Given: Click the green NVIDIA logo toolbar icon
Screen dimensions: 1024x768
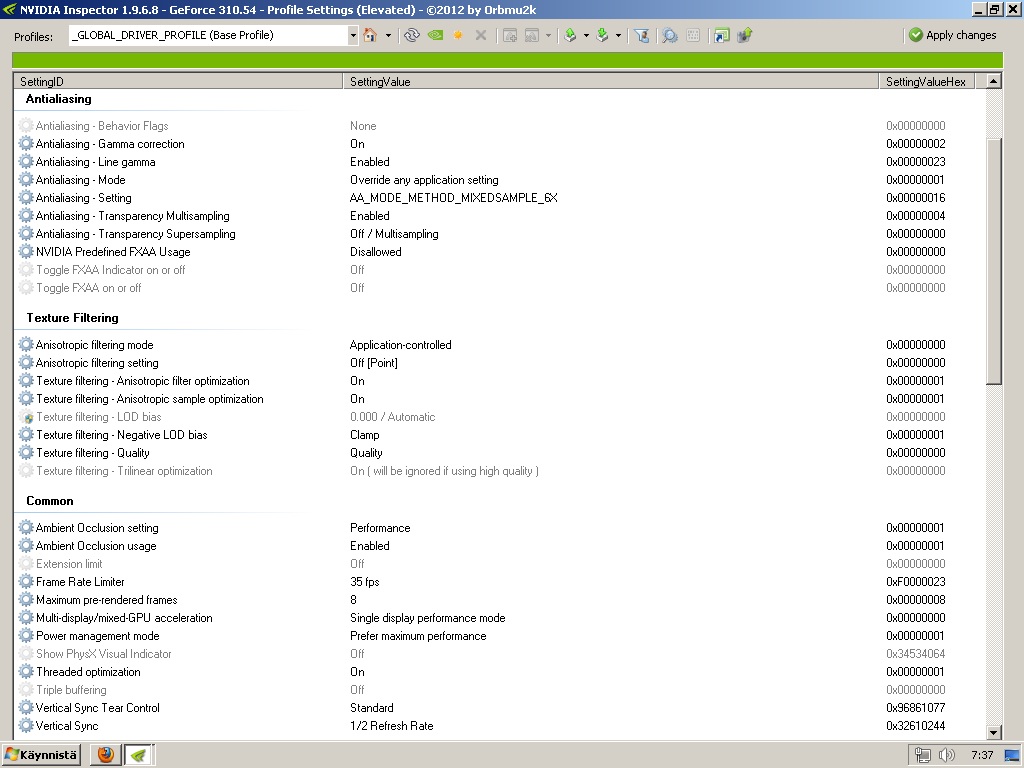Looking at the screenshot, I should (435, 35).
